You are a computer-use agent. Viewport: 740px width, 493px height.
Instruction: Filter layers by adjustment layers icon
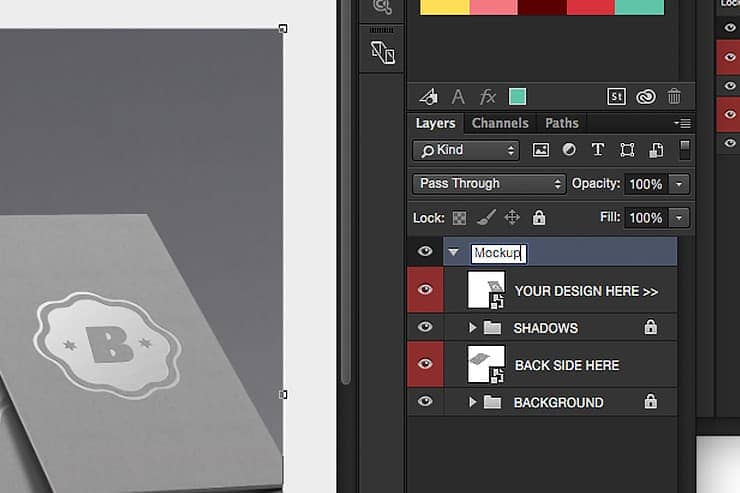coord(569,150)
